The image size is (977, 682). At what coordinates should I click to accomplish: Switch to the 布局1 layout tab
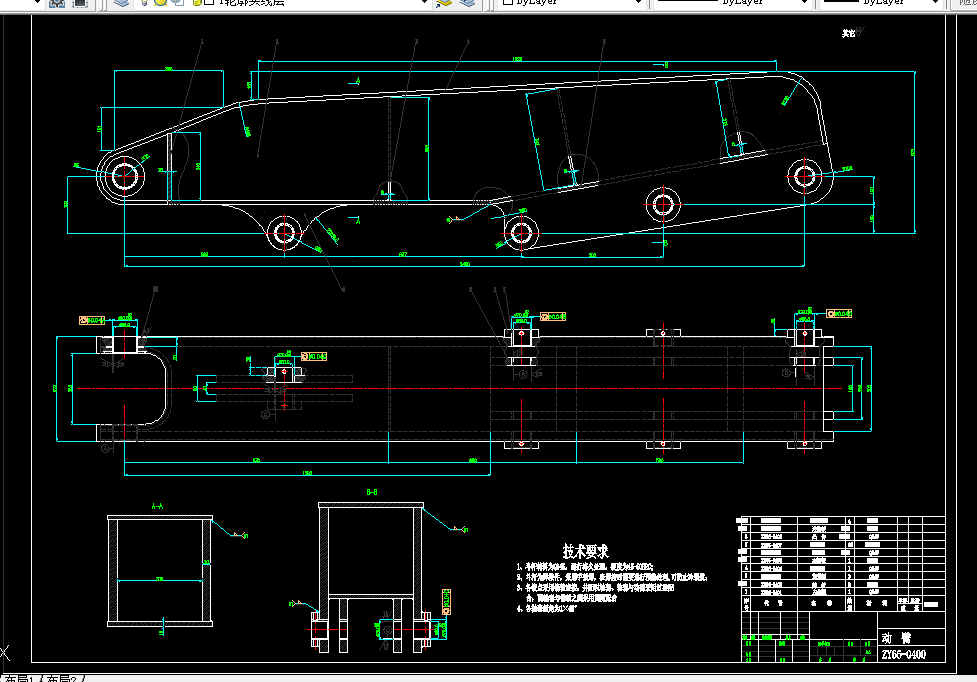click(19, 678)
